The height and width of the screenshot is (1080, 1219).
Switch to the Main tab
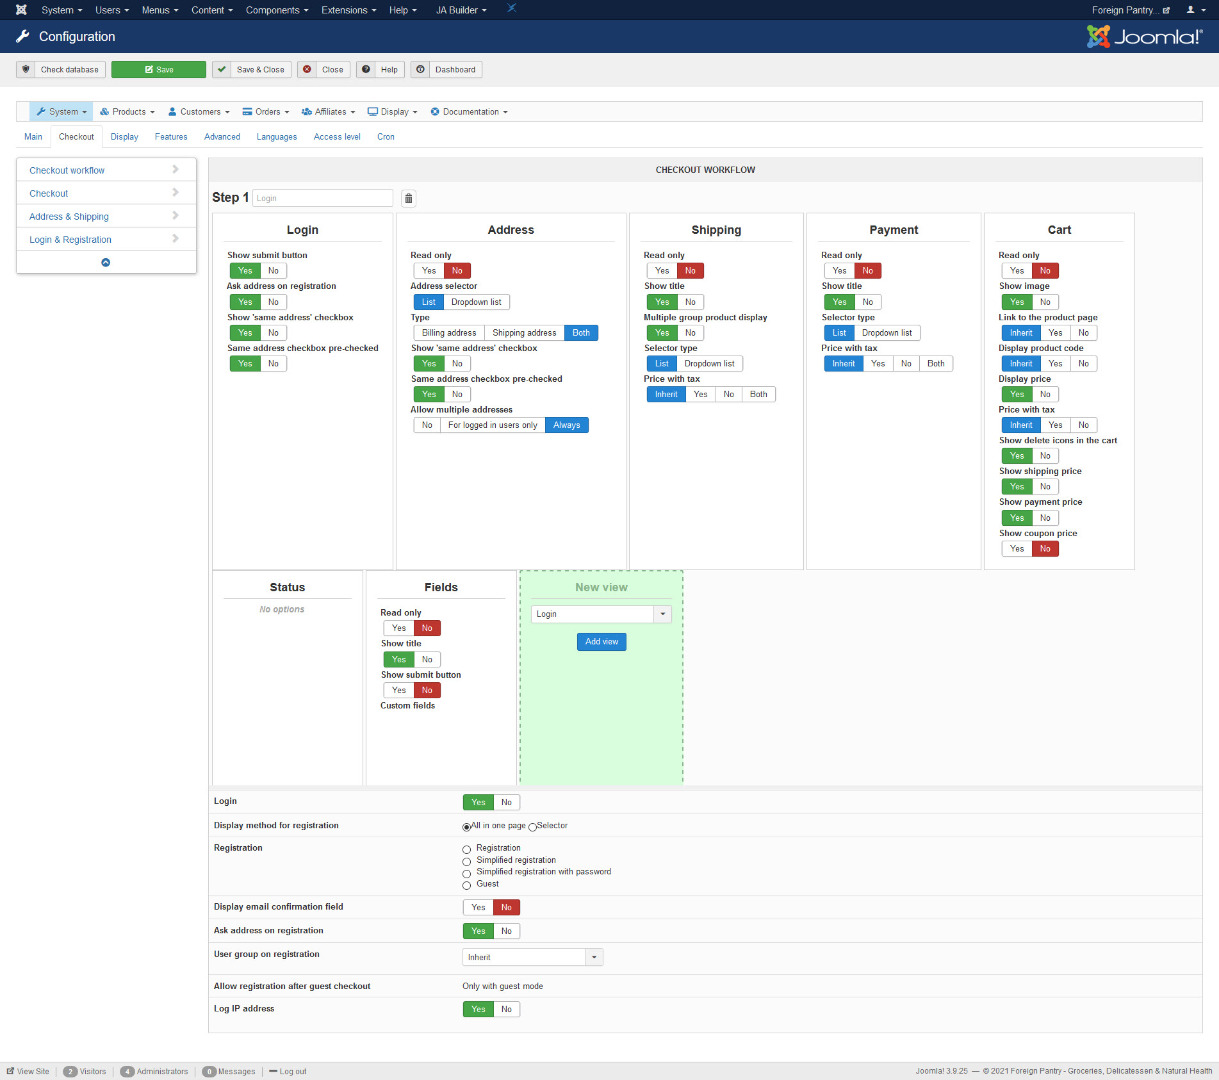[x=33, y=137]
